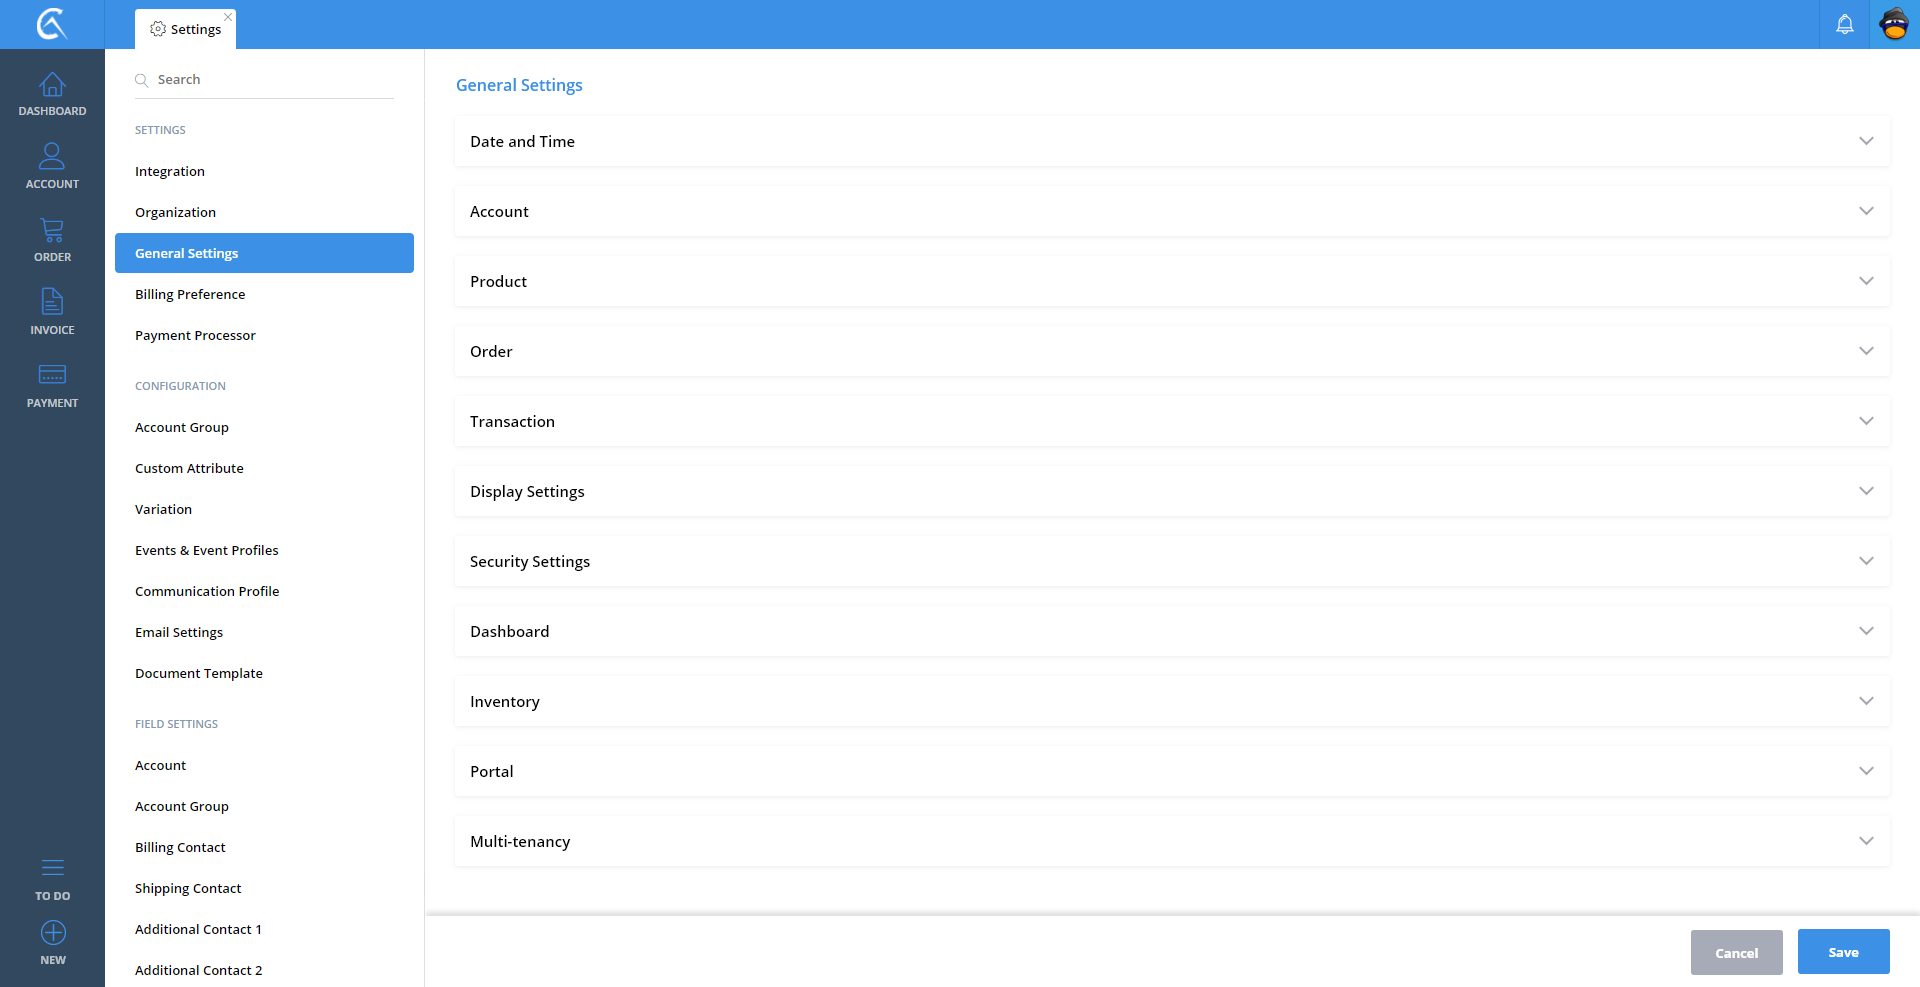Open Payment Processor settings
This screenshot has height=987, width=1920.
point(195,335)
